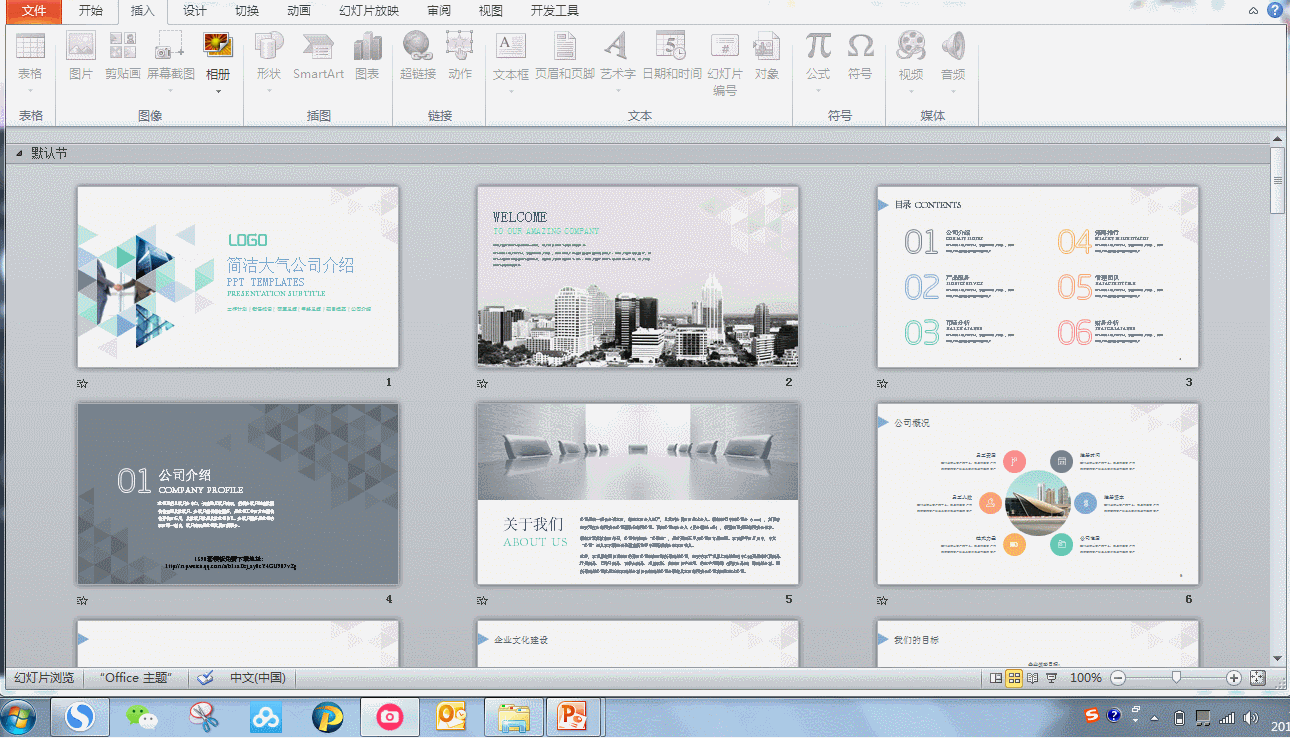Insert a 文本框 text box

(x=510, y=47)
